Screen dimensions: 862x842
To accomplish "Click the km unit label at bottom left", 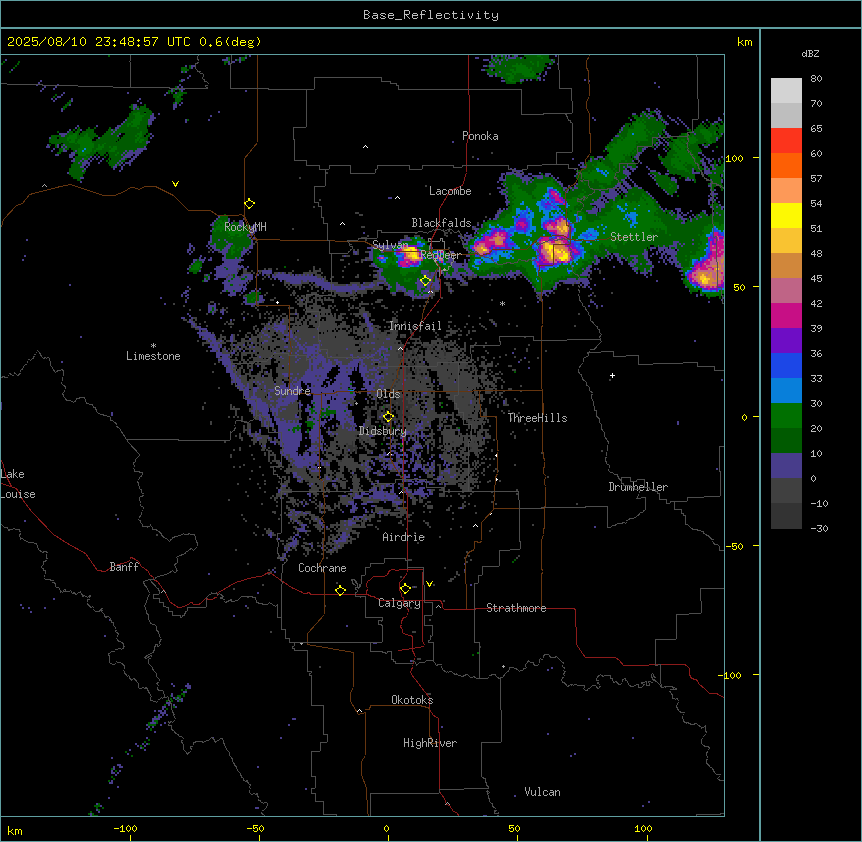I will point(14,830).
